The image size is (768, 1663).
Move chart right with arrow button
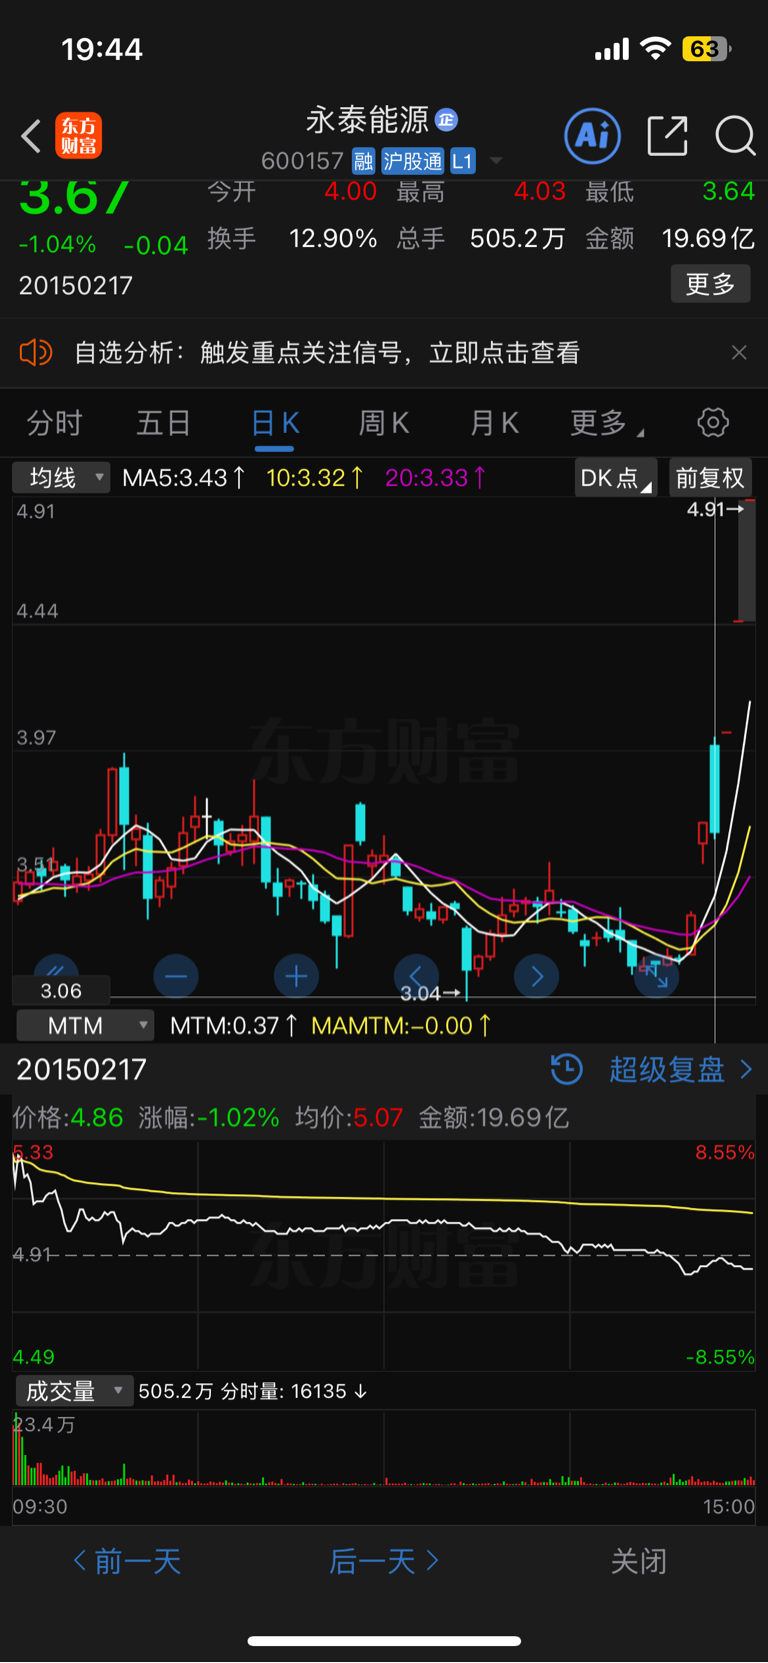tap(537, 976)
